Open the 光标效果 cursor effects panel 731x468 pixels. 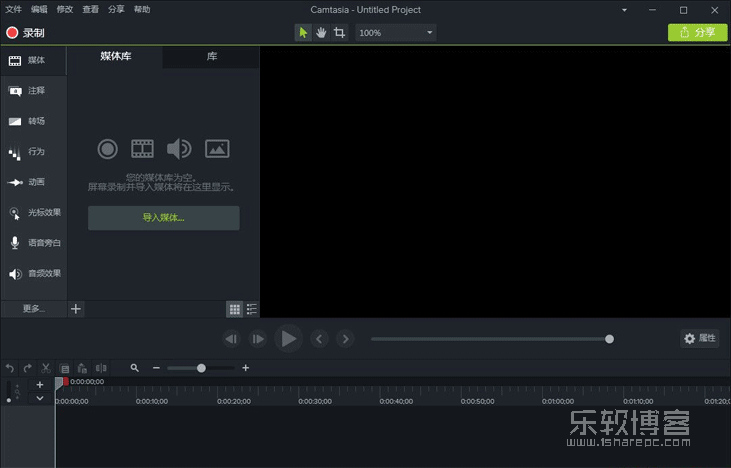click(x=34, y=213)
